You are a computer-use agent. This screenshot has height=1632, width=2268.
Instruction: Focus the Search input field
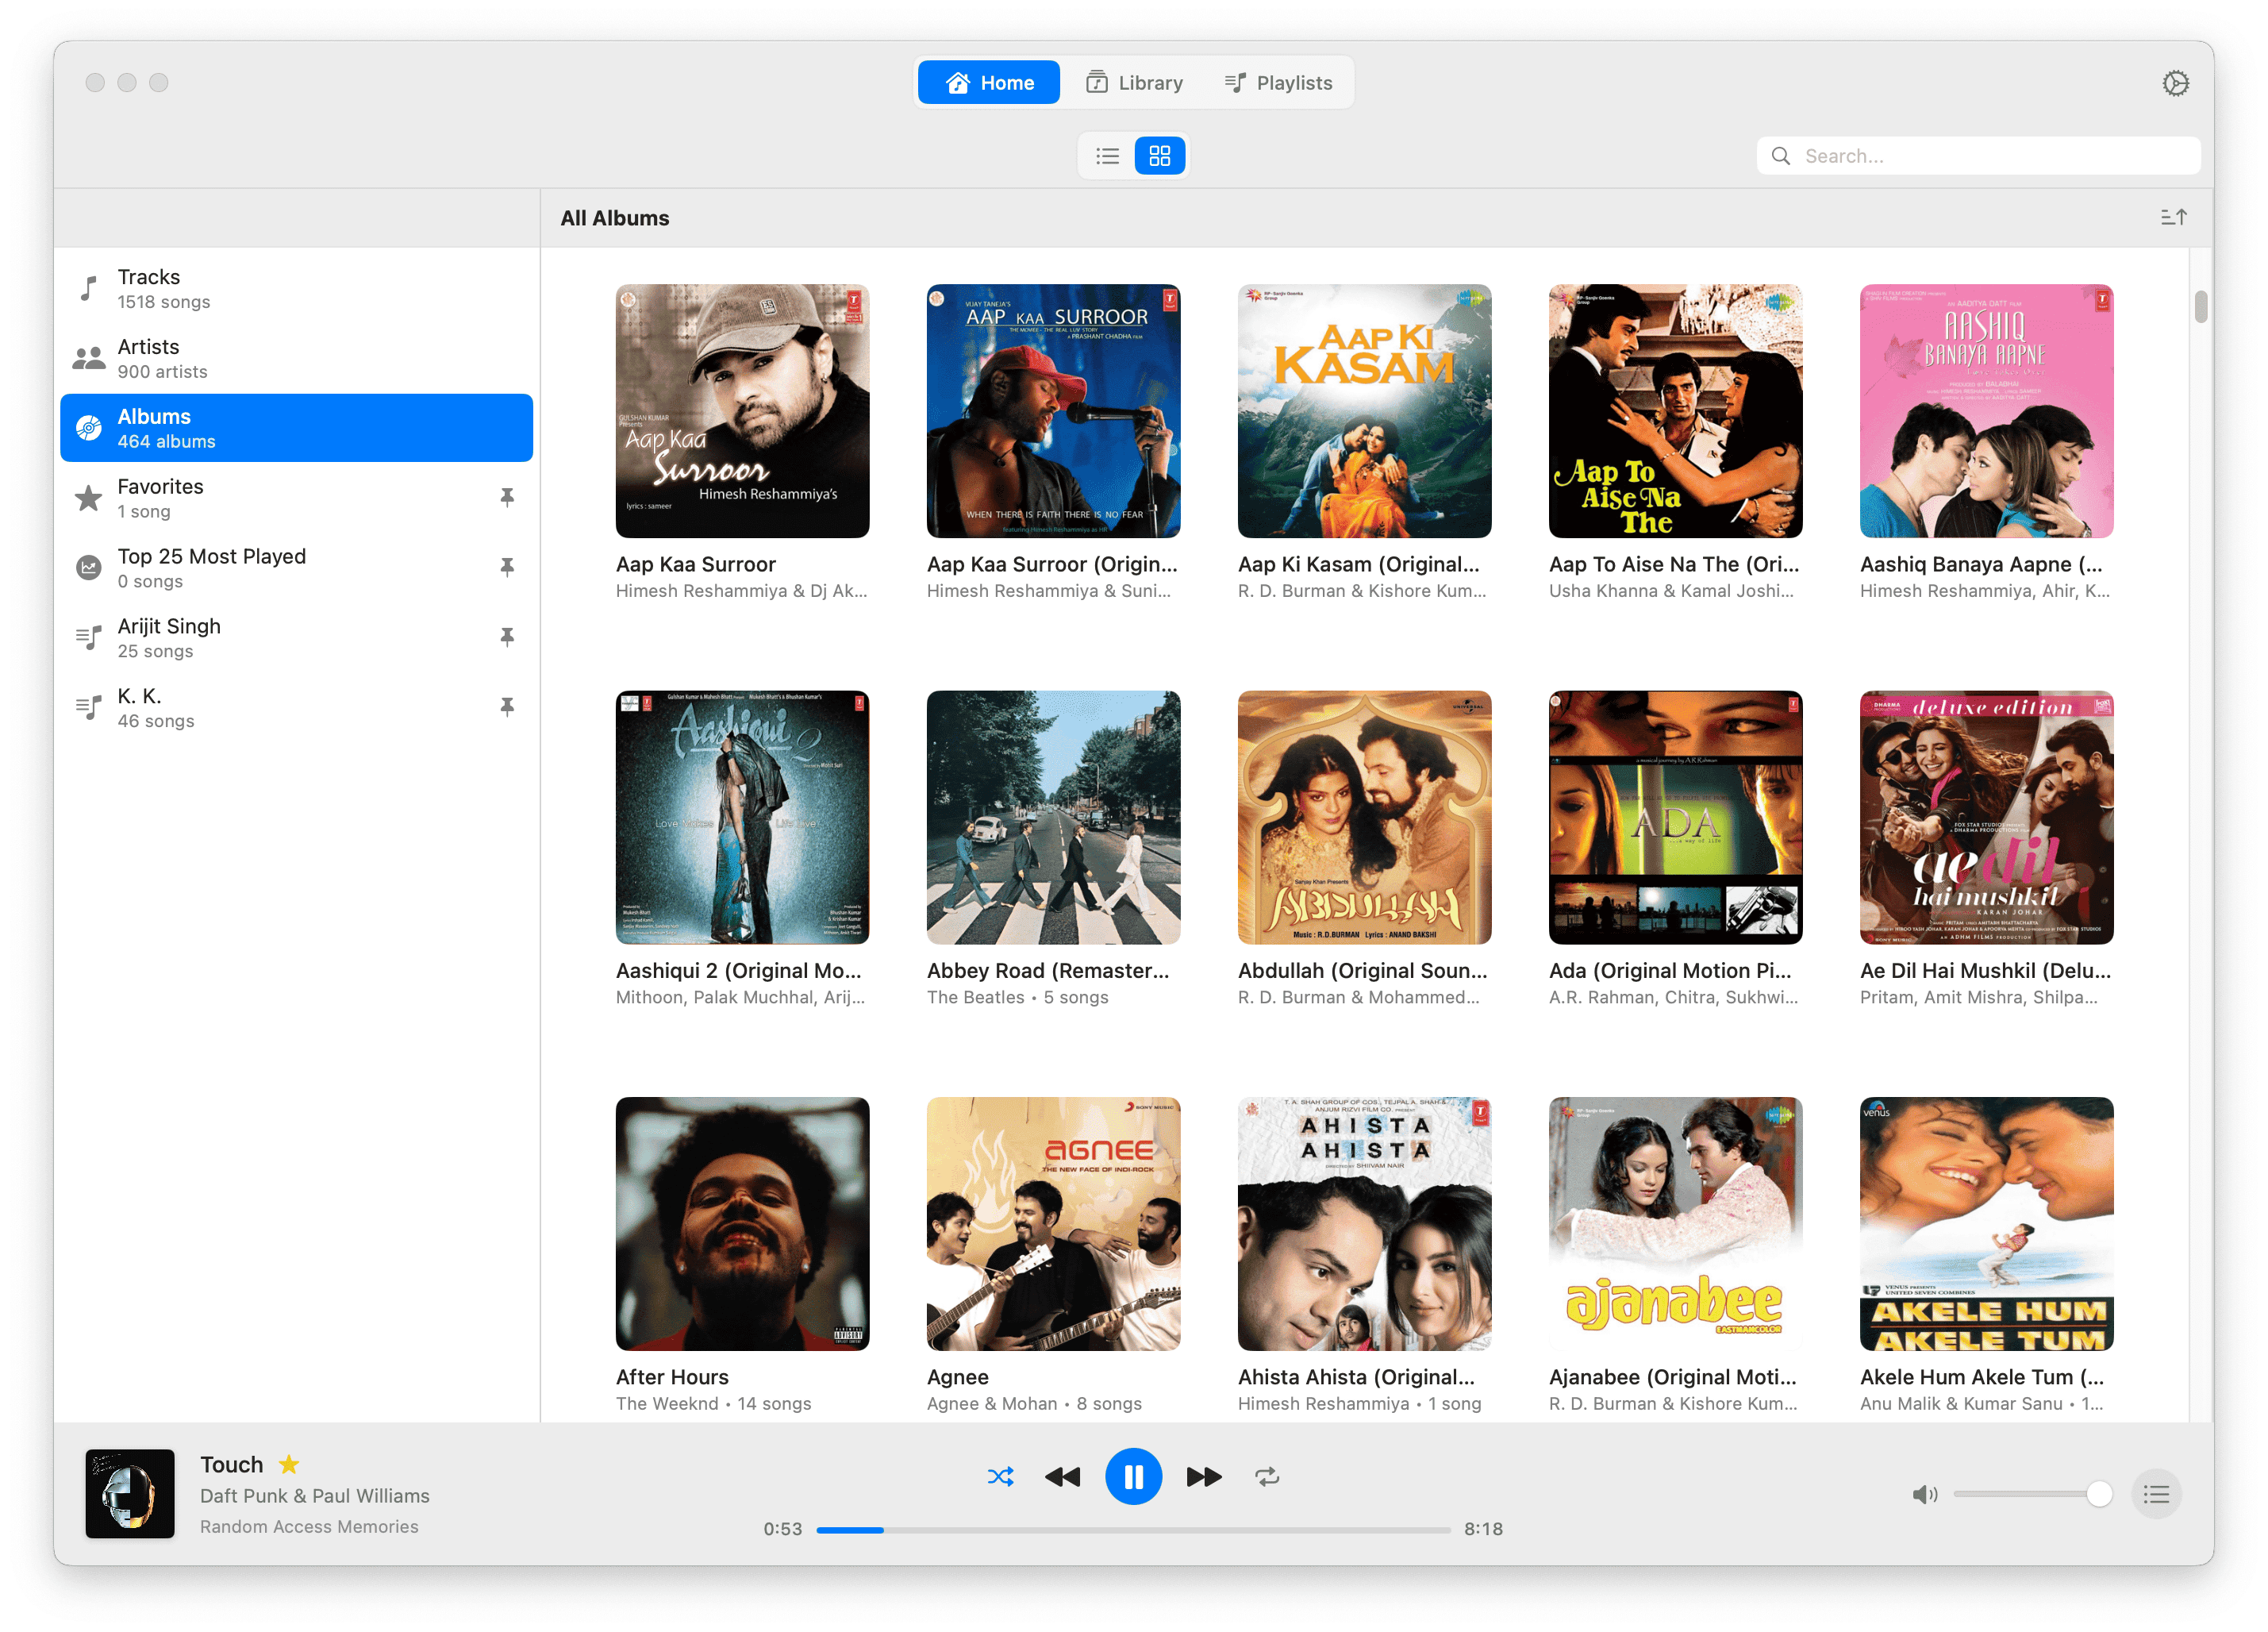(x=1978, y=156)
